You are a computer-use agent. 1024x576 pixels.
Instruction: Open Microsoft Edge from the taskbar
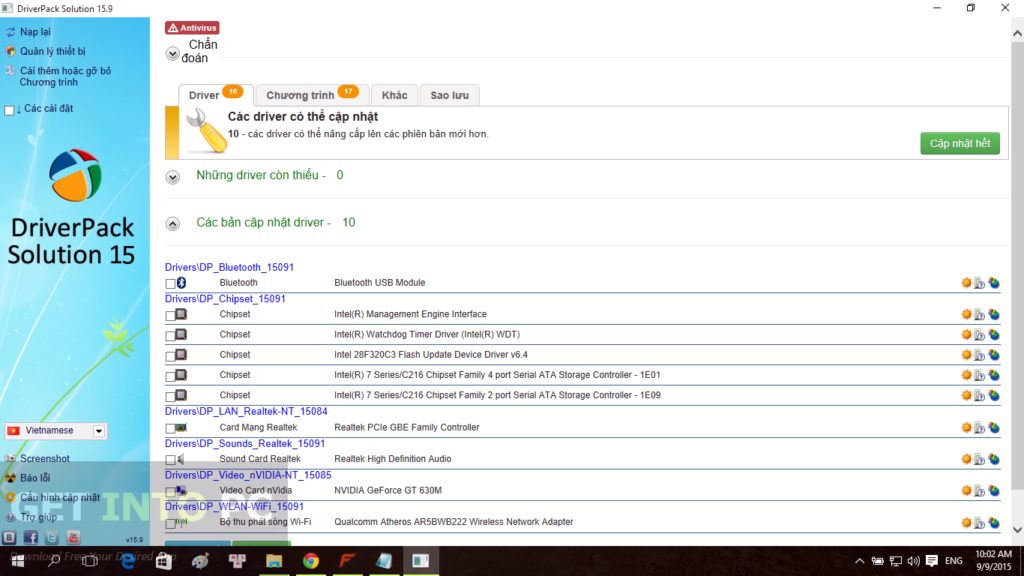127,561
